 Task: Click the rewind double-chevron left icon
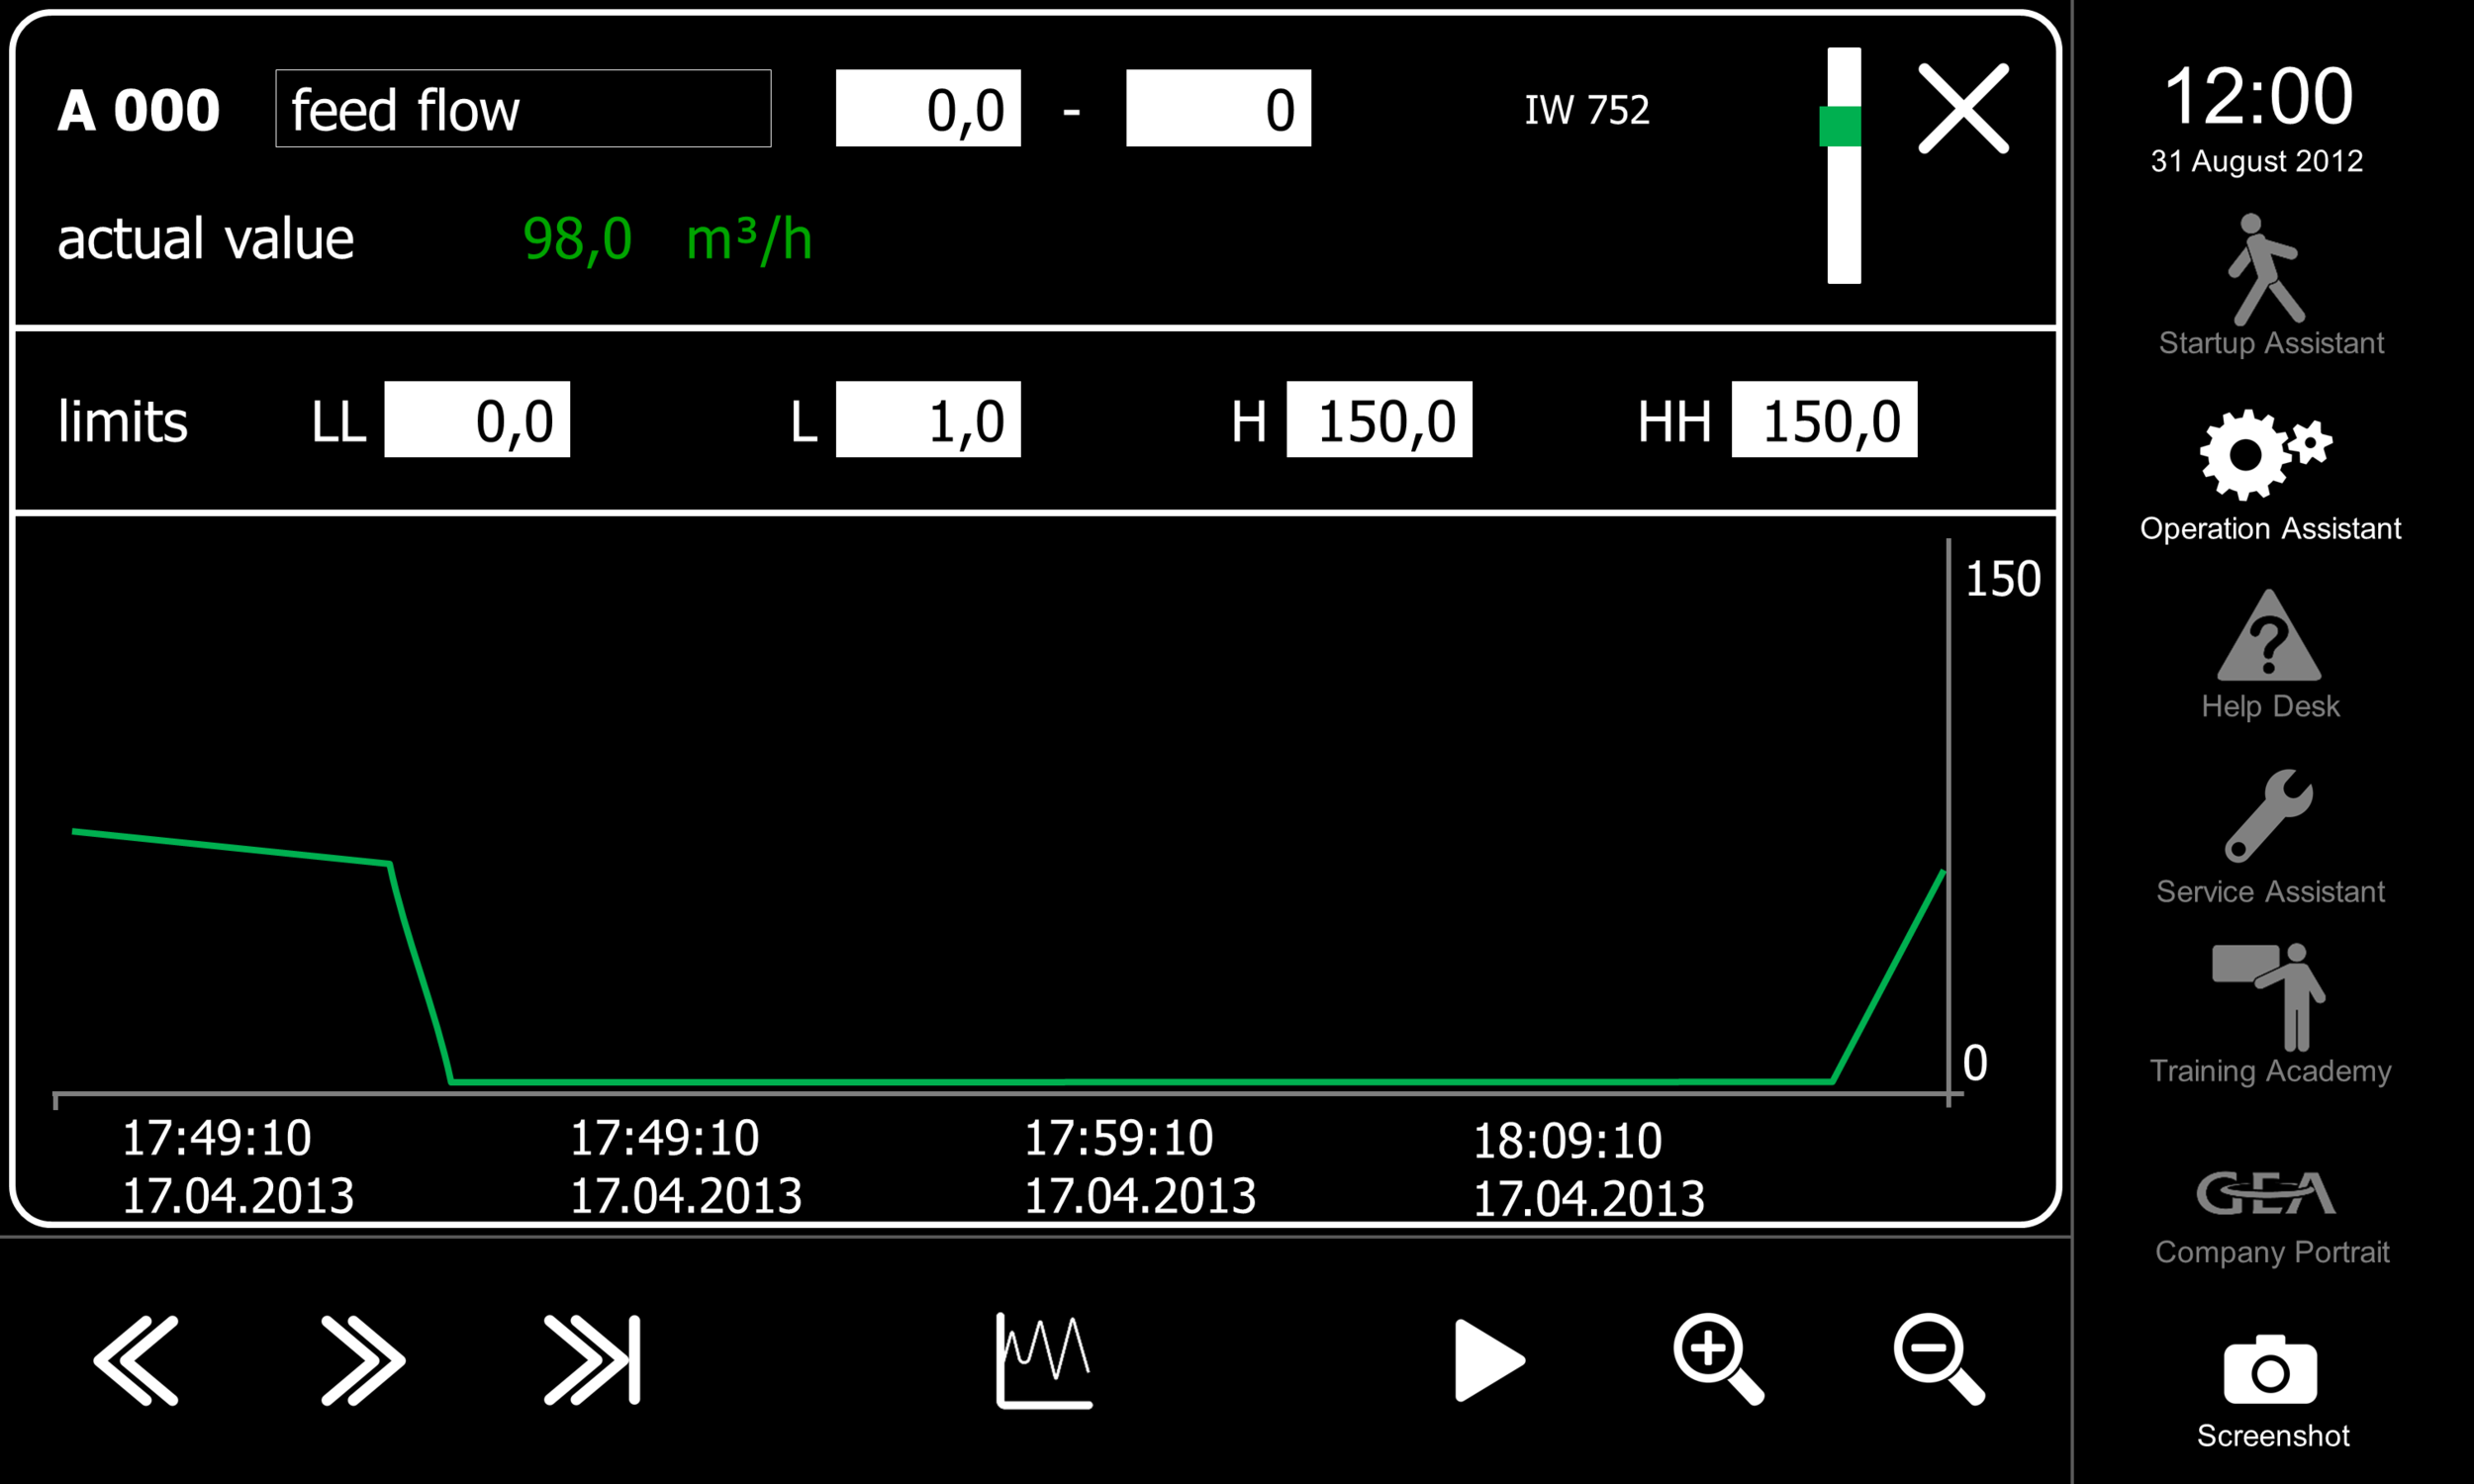pos(136,1360)
